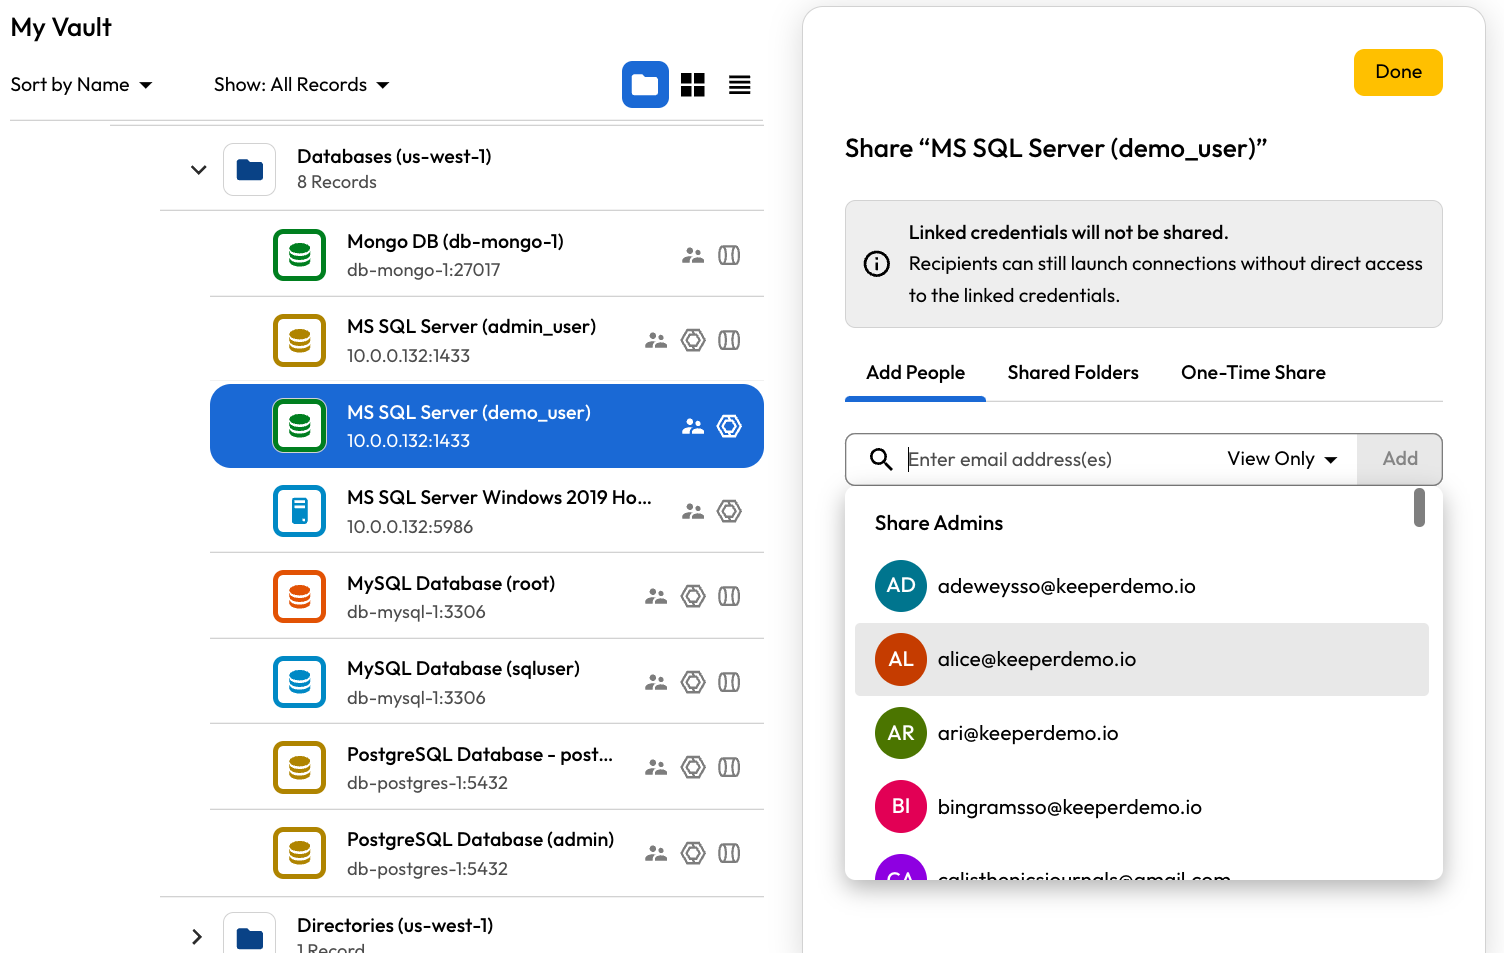
Task: Switch to grid view icon
Action: 693,85
